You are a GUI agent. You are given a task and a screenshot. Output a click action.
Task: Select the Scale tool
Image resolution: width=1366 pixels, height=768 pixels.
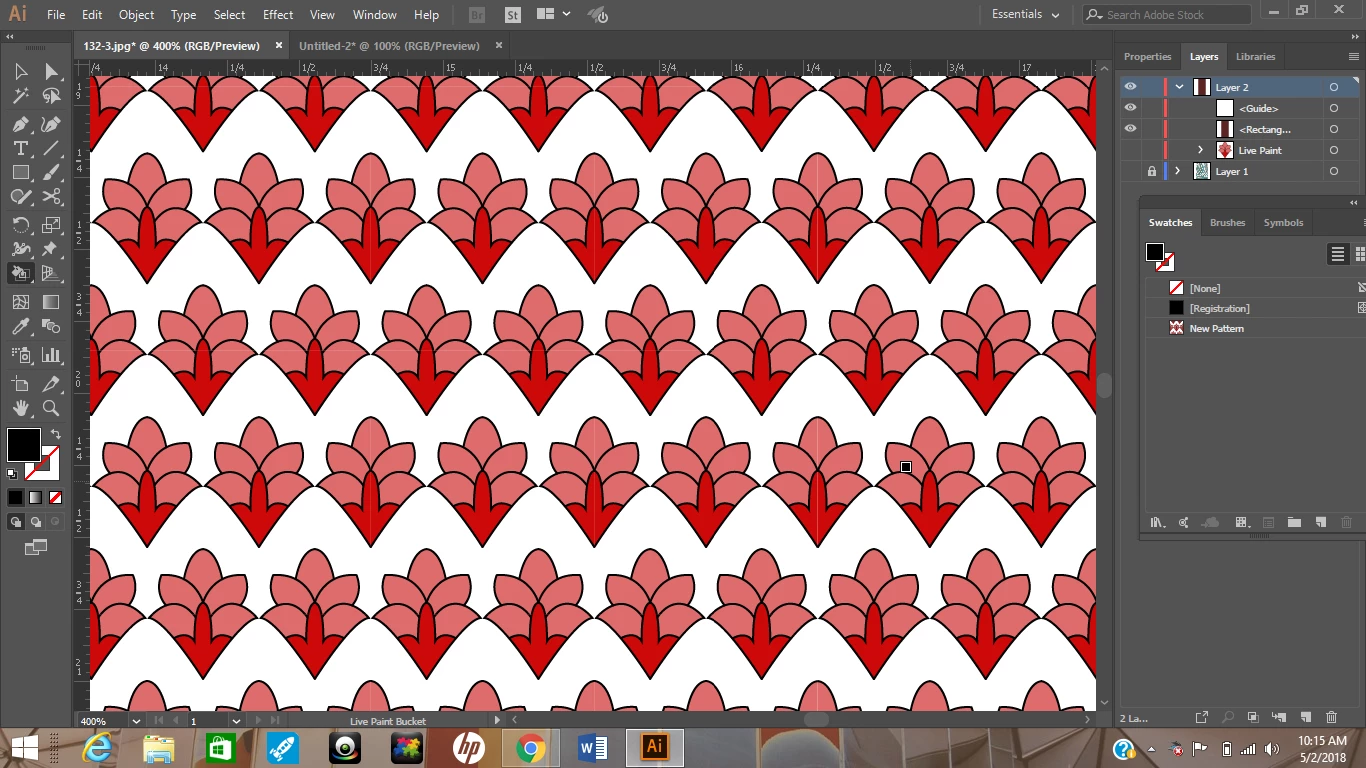pos(51,225)
